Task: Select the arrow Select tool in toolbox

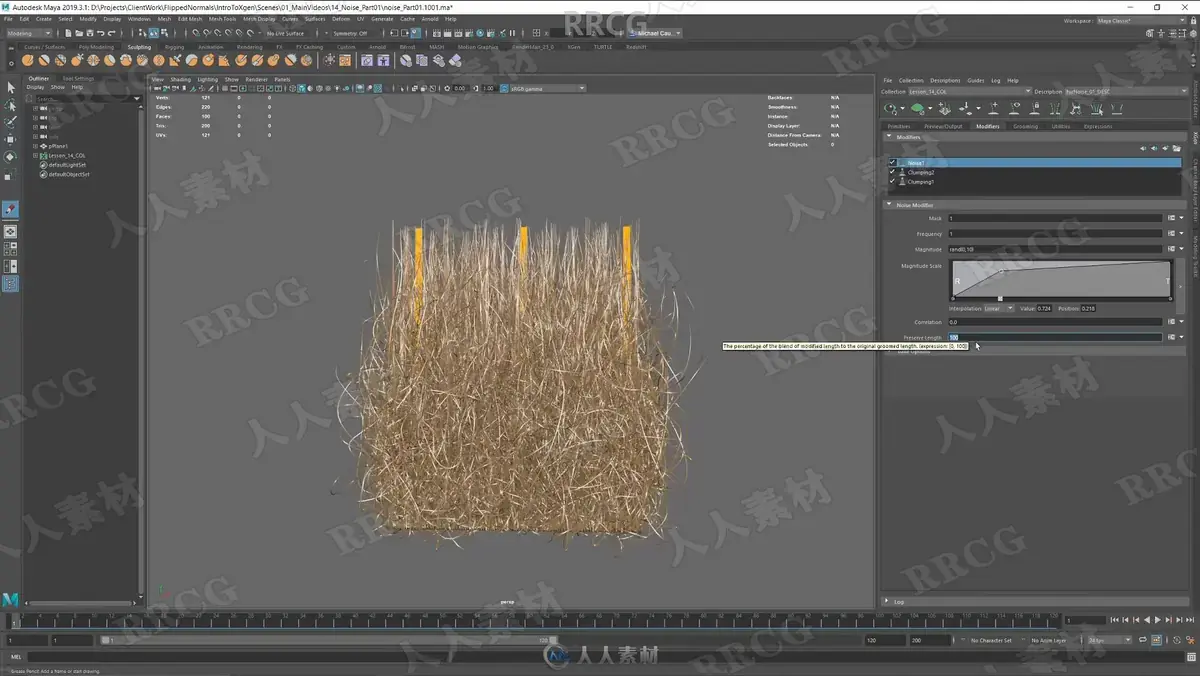Action: [11, 87]
